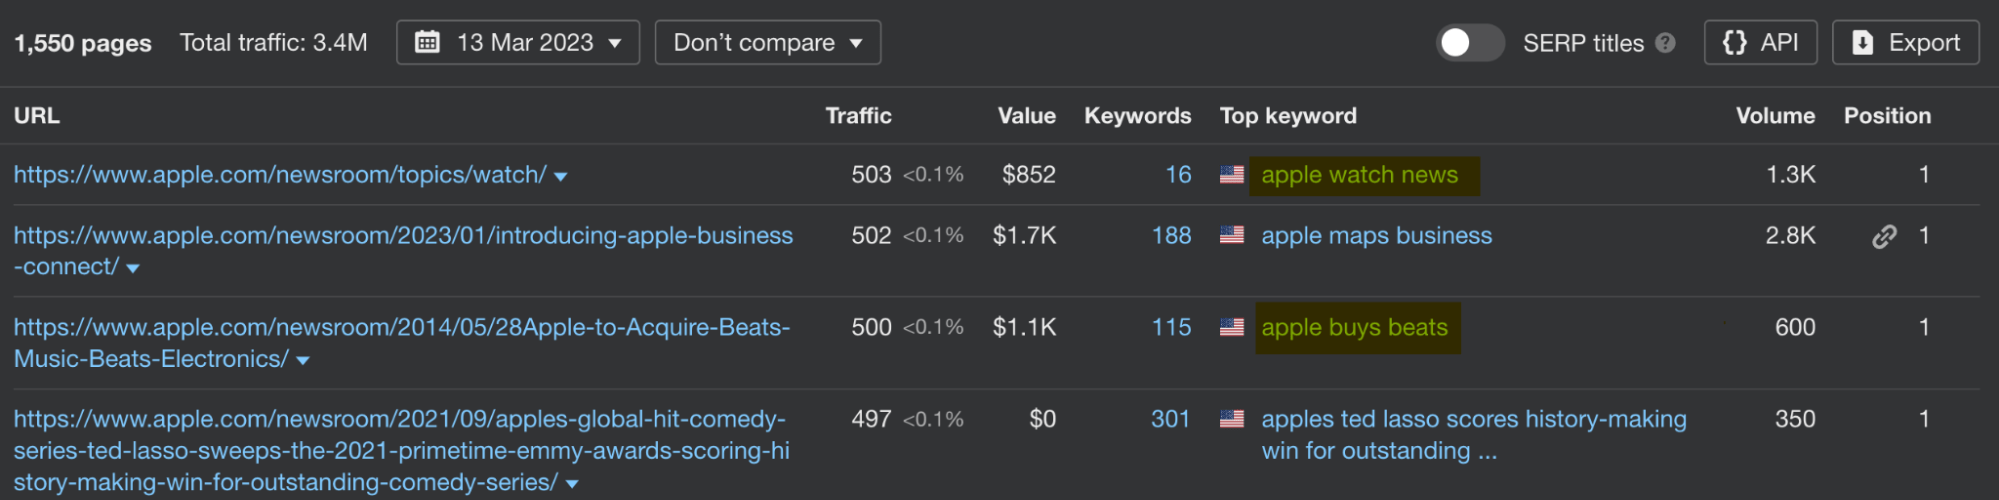Click the Export button
The height and width of the screenshot is (500, 1999).
pyautogui.click(x=1905, y=43)
